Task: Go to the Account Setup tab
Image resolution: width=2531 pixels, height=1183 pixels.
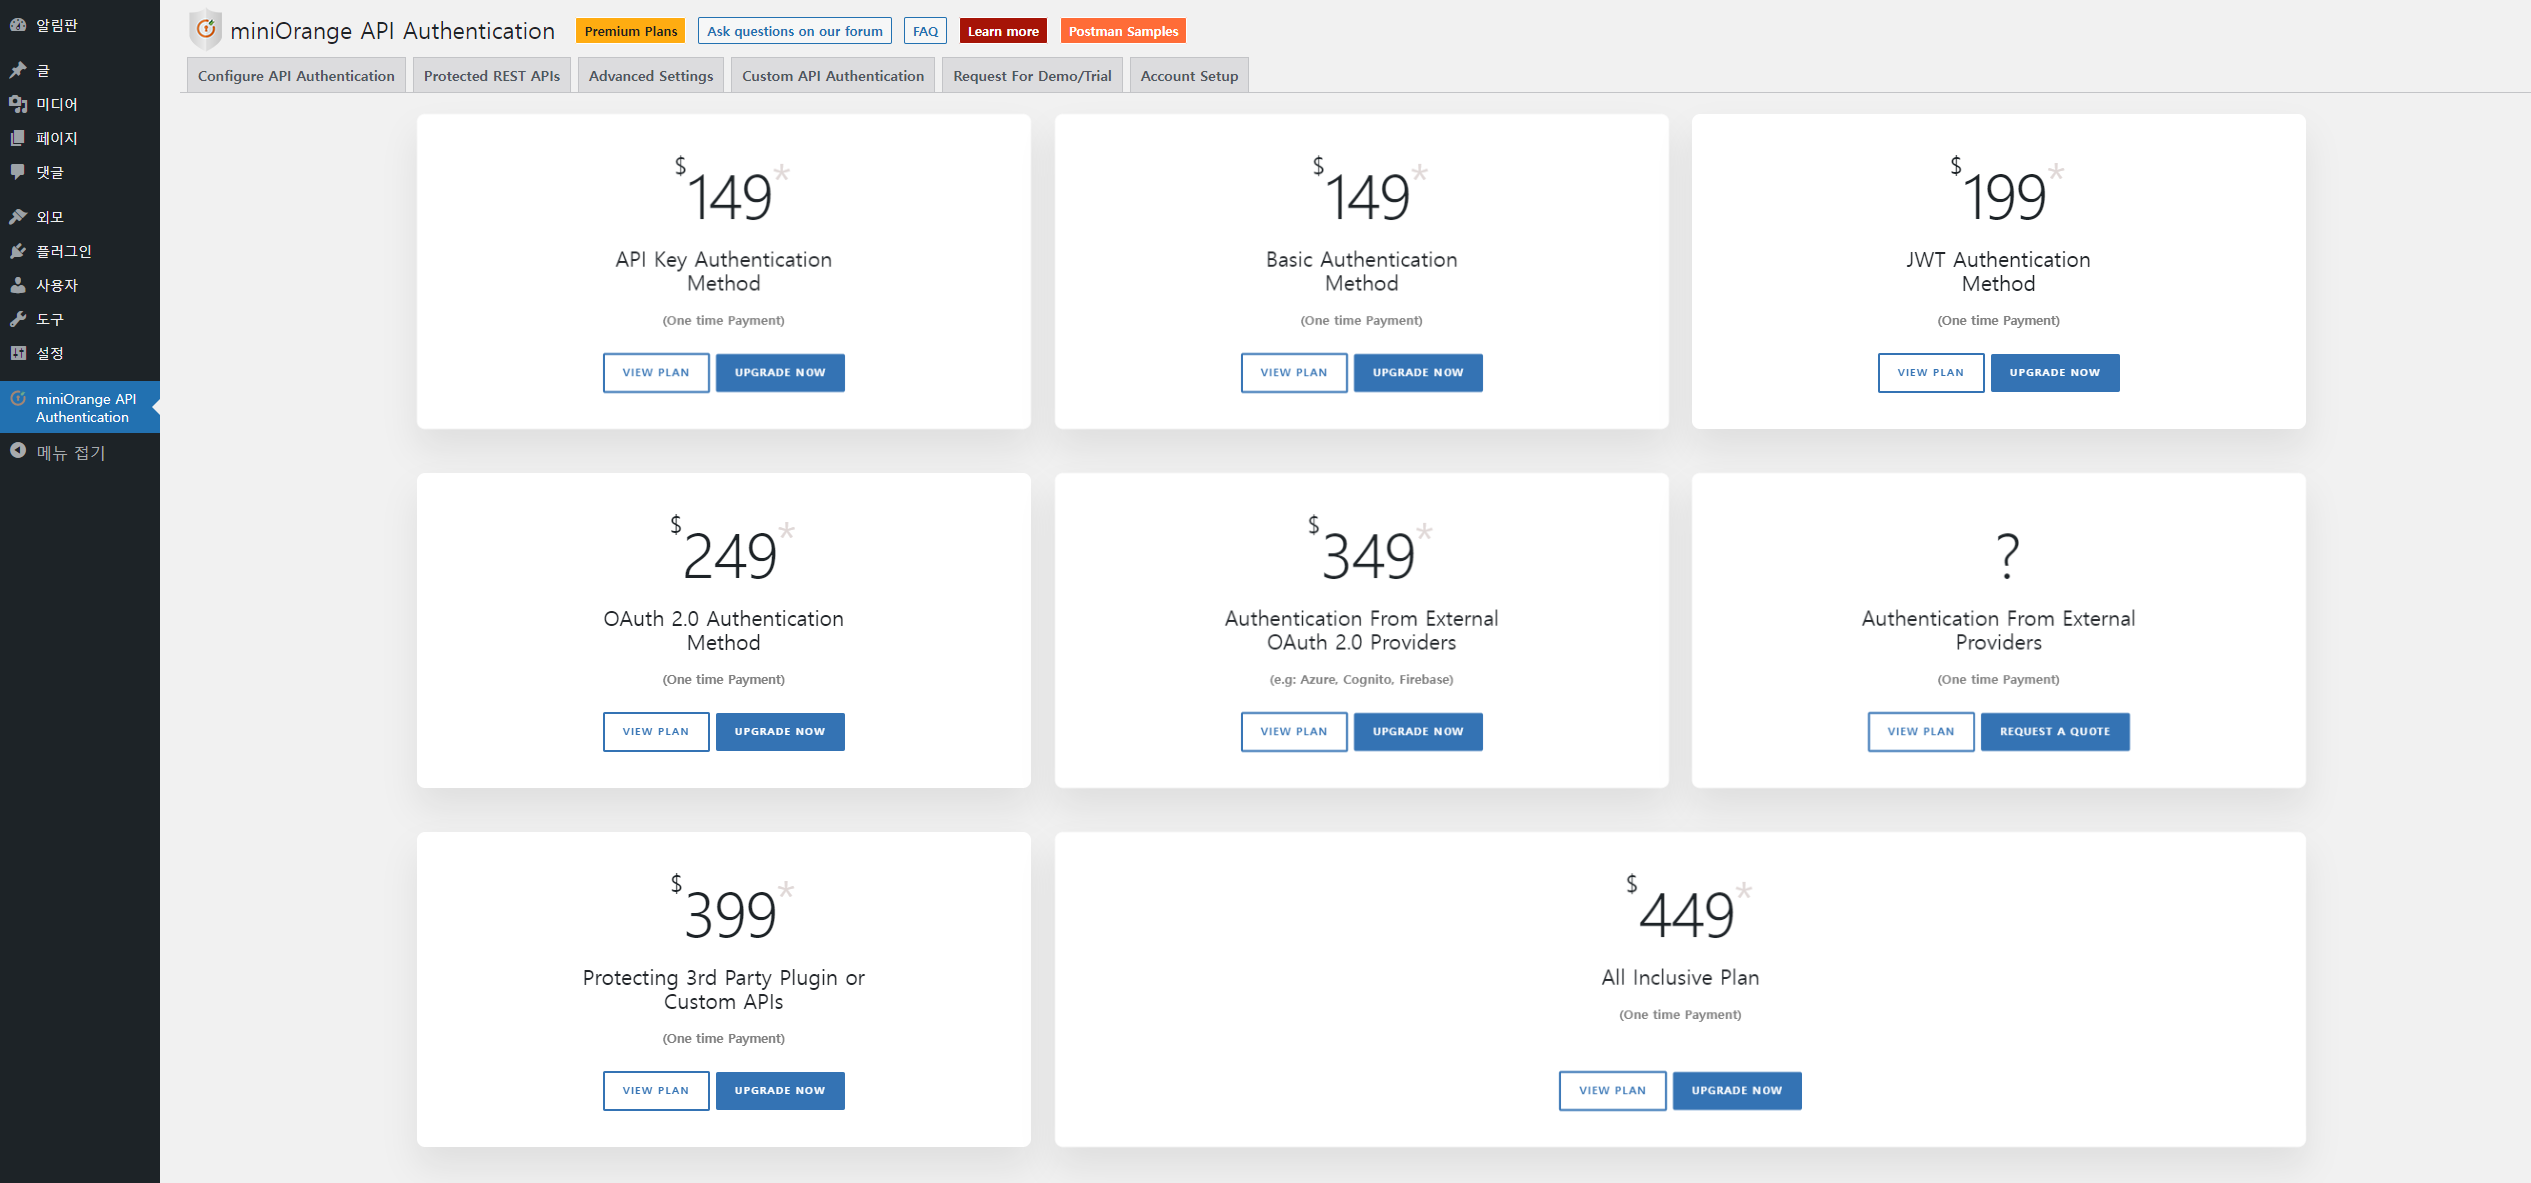Action: coord(1189,76)
